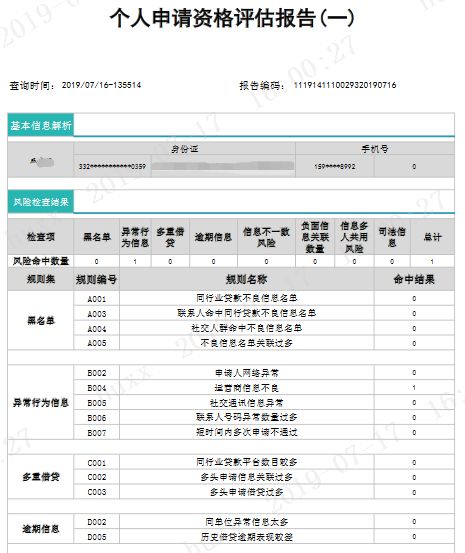The height and width of the screenshot is (553, 465).
Task: Select report code 1119141110029320190716
Action: (x=345, y=85)
